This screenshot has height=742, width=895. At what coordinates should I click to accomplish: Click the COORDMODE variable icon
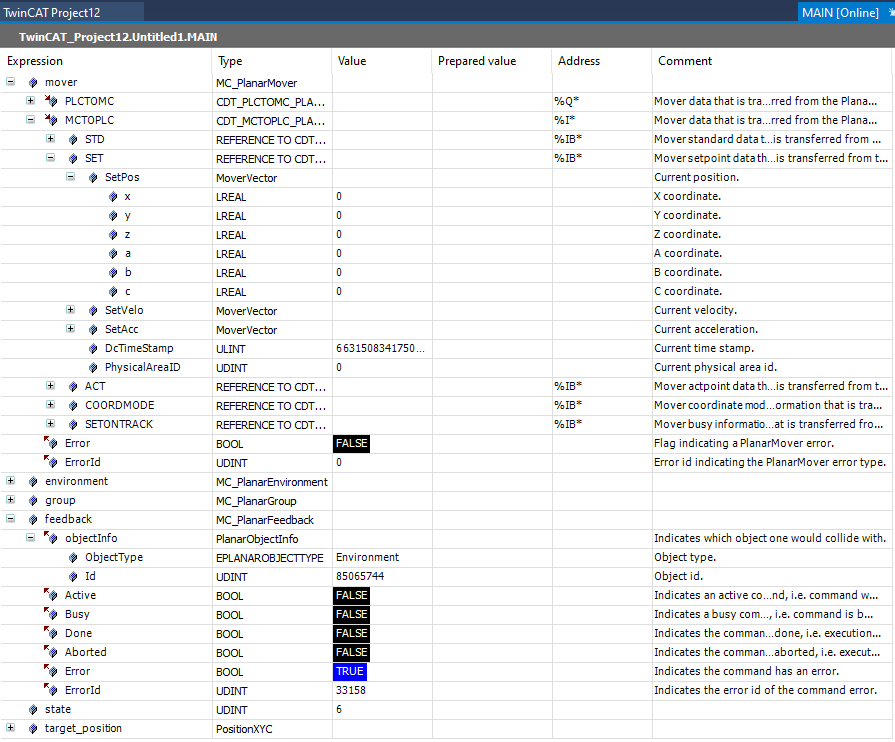coord(73,405)
